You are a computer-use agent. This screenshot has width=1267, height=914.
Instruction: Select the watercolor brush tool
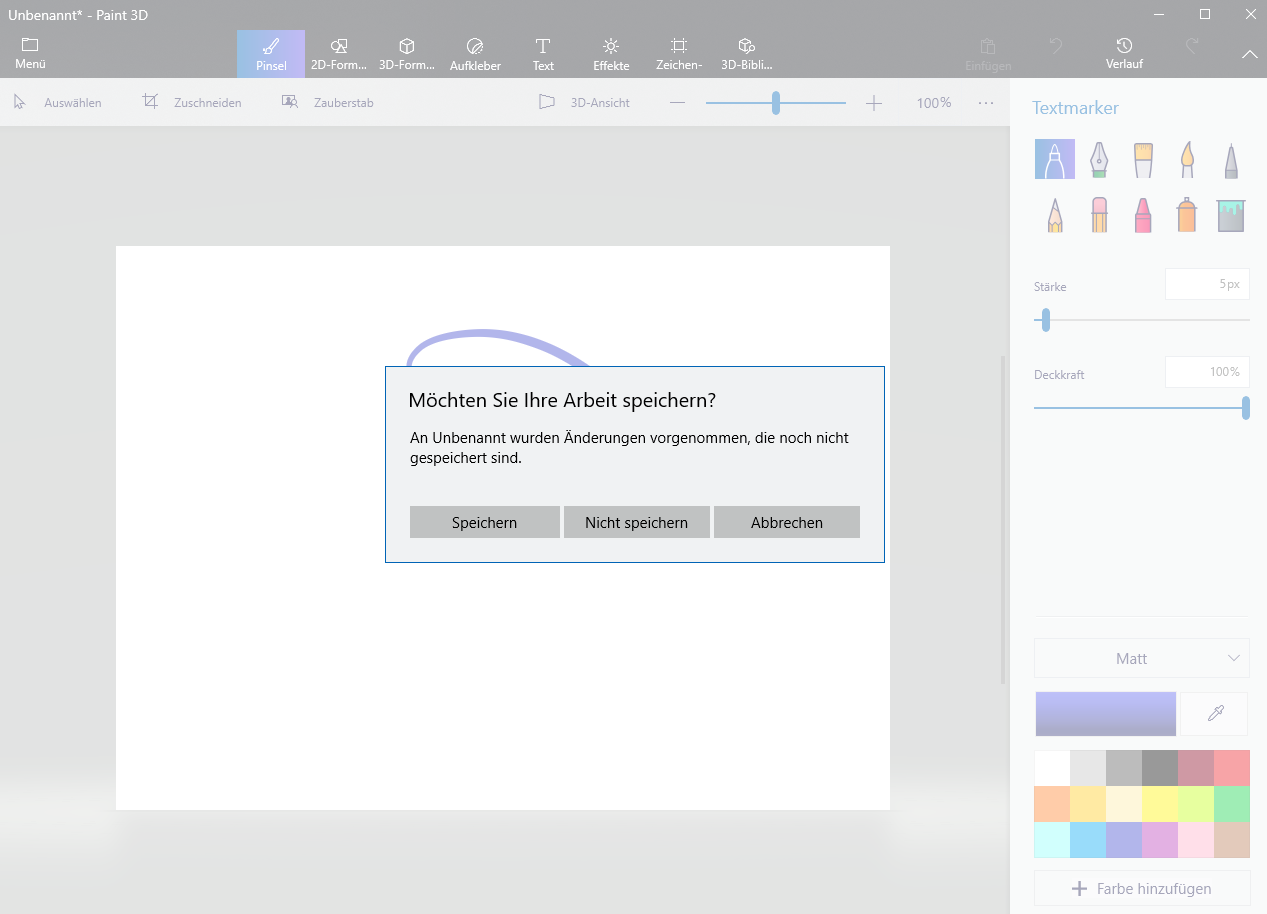point(1187,159)
